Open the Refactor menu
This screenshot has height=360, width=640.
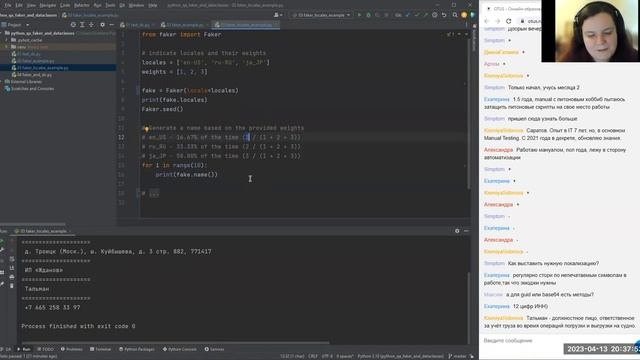(x=82, y=5)
